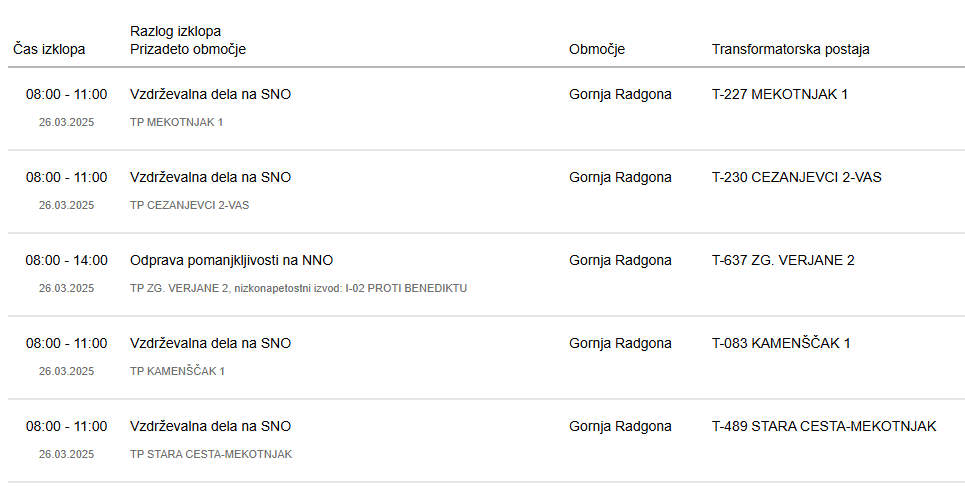Image resolution: width=965 pixels, height=502 pixels.
Task: Select T-637 ZG. VERJANE 2 station entry
Action: click(783, 260)
